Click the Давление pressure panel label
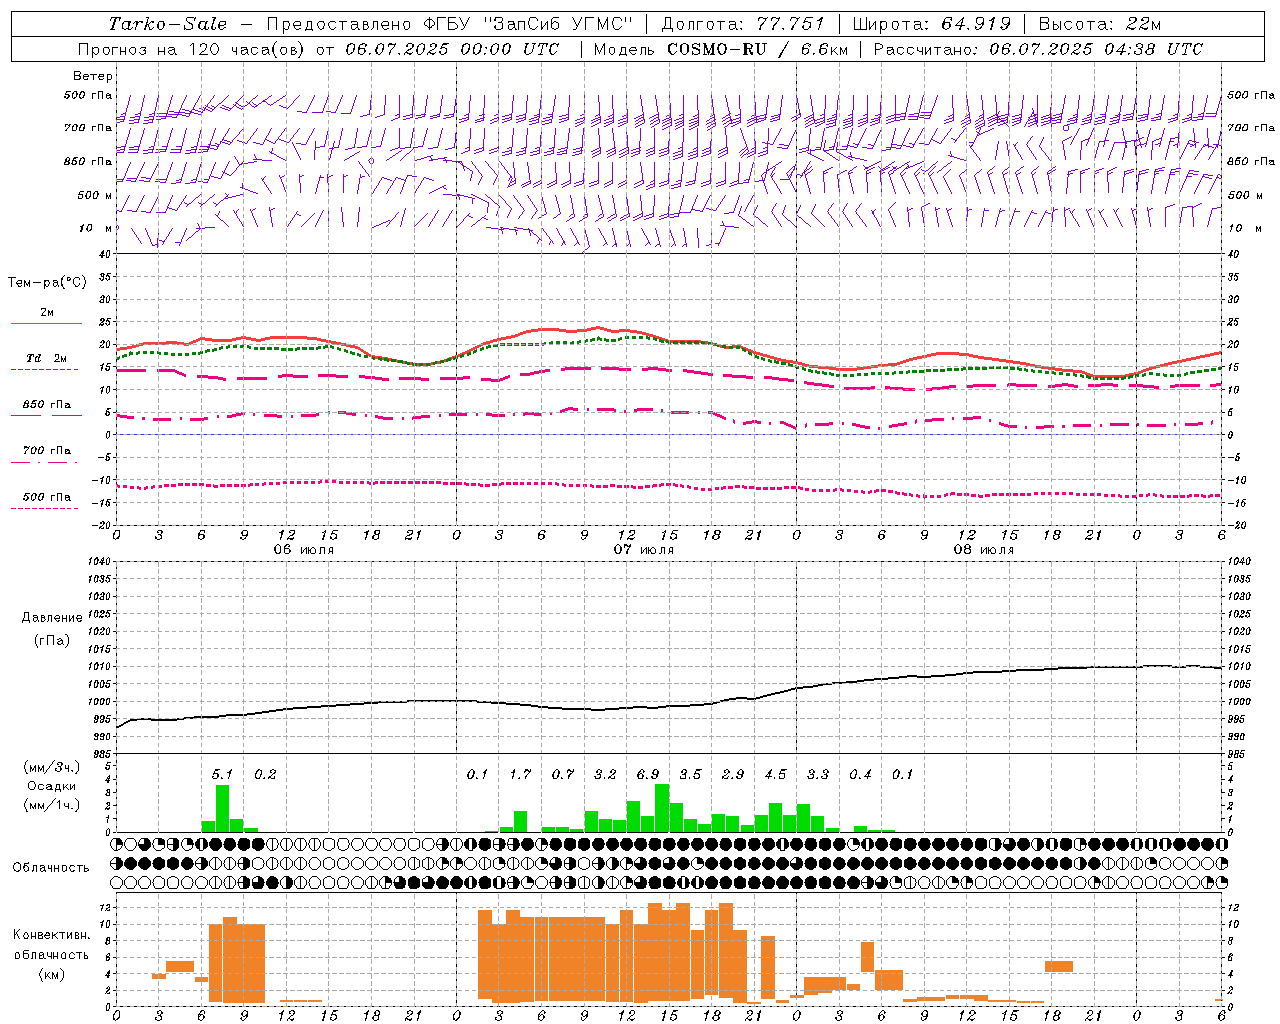Viewport: 1280px width, 1024px height. tap(52, 618)
